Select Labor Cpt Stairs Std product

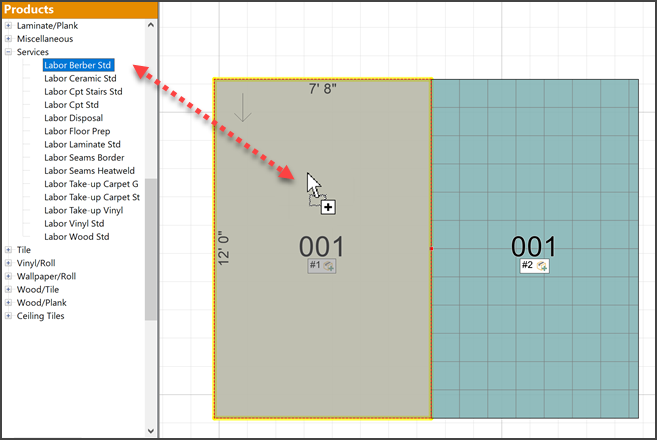coord(83,91)
